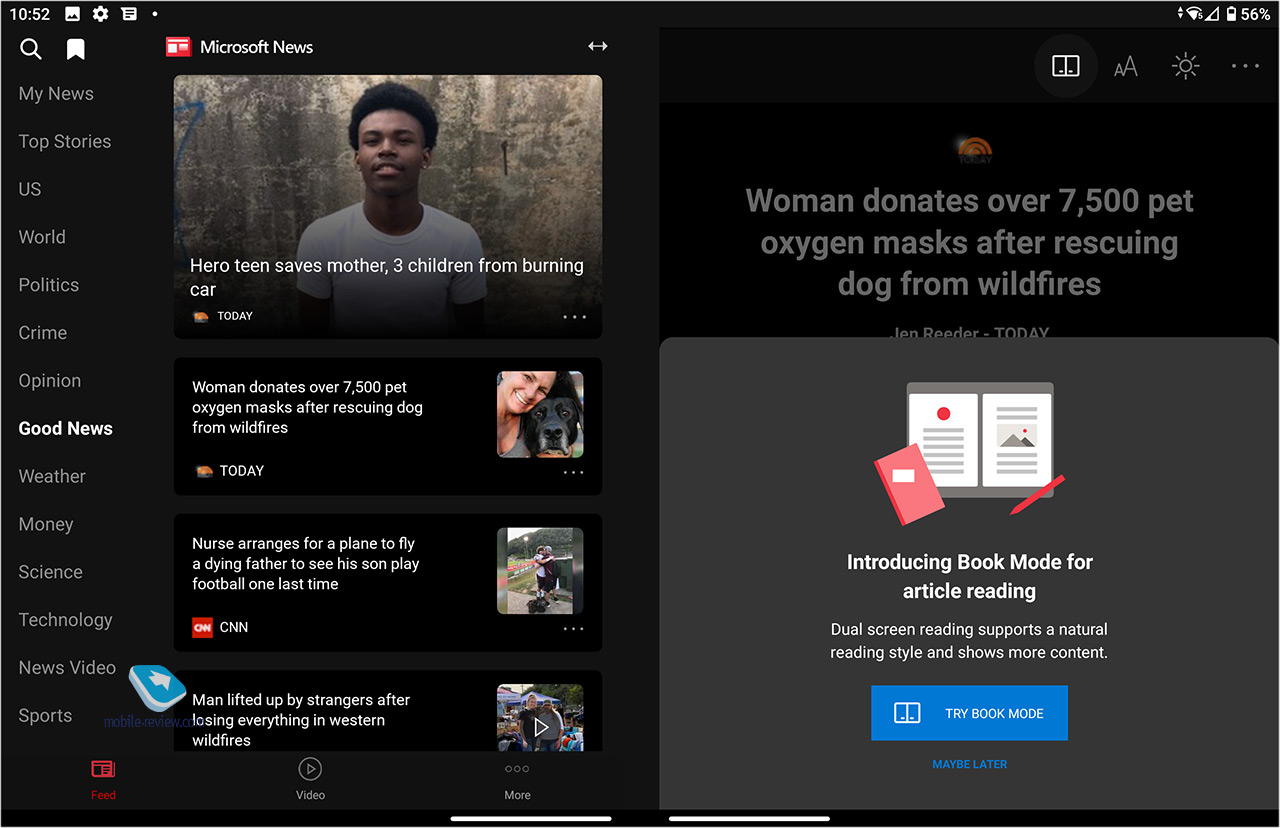
Task: Select Sports category
Action: pyautogui.click(x=45, y=716)
